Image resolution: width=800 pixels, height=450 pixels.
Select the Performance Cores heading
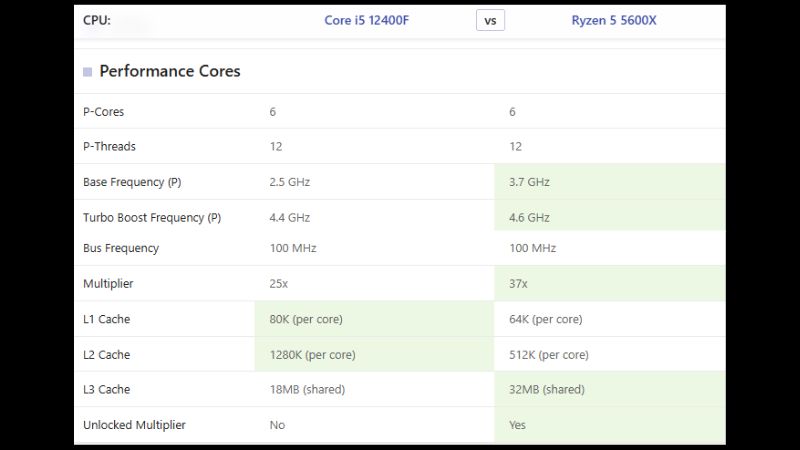[x=169, y=71]
